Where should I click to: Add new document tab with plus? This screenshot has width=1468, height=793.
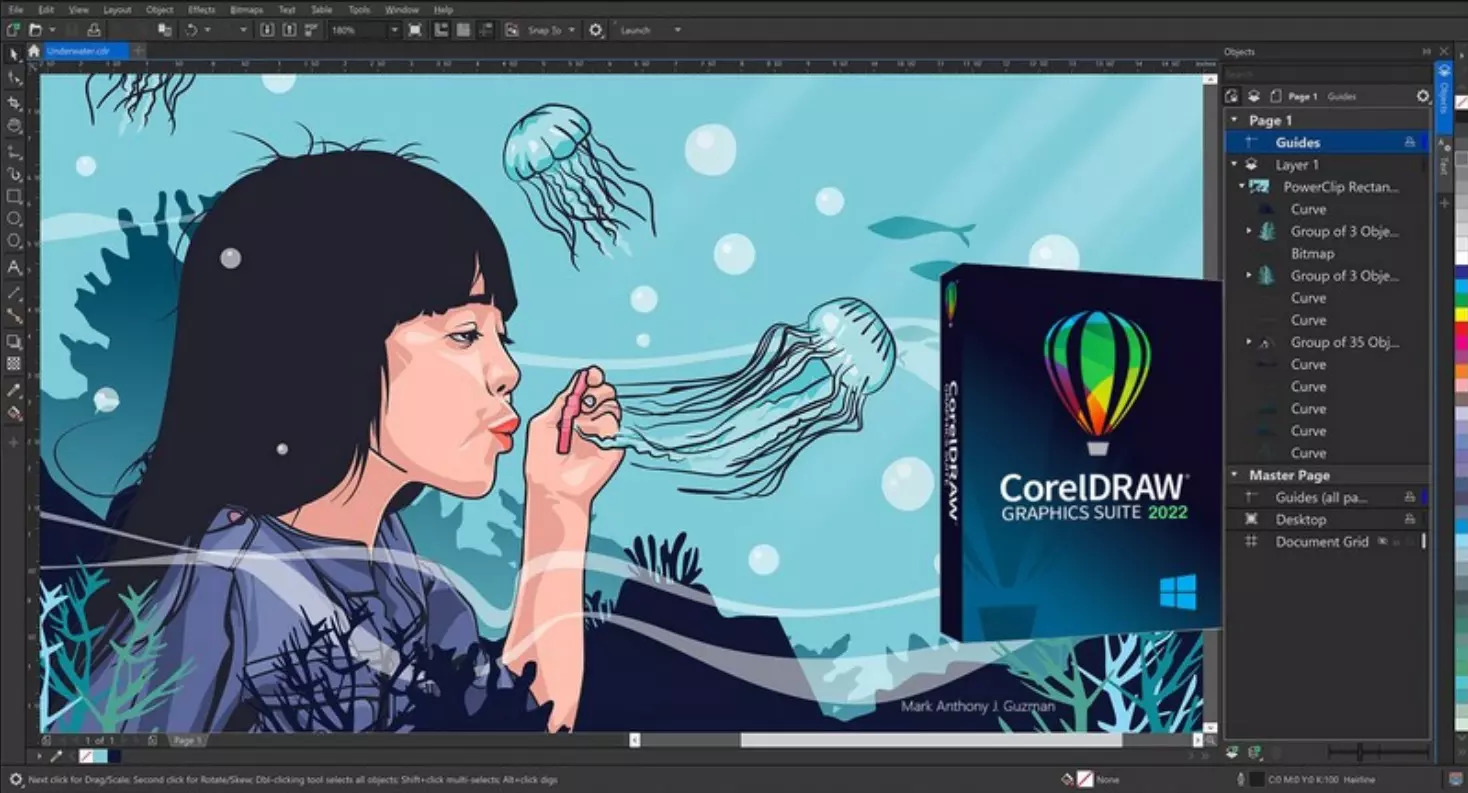click(x=138, y=51)
